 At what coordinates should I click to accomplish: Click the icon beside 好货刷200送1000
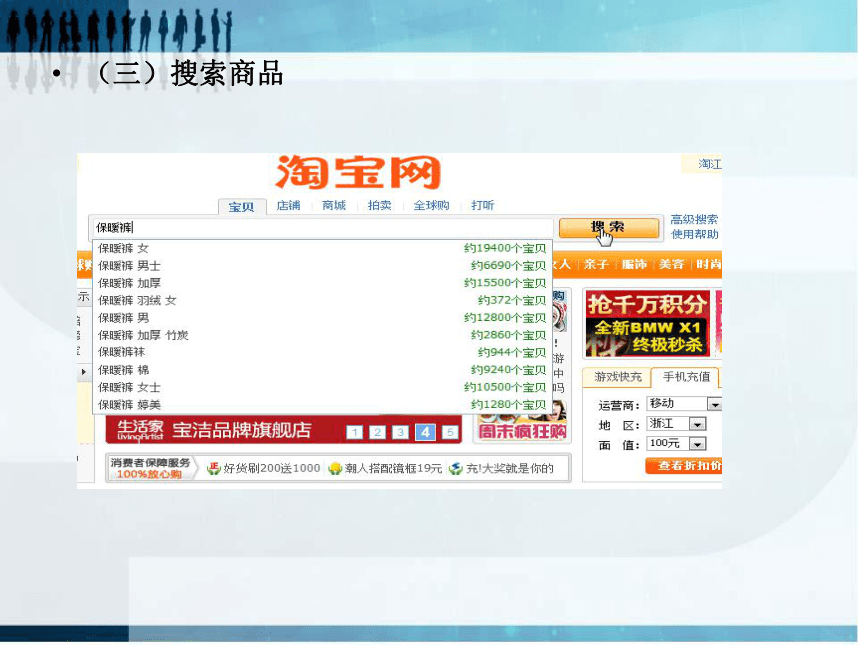pyautogui.click(x=214, y=469)
